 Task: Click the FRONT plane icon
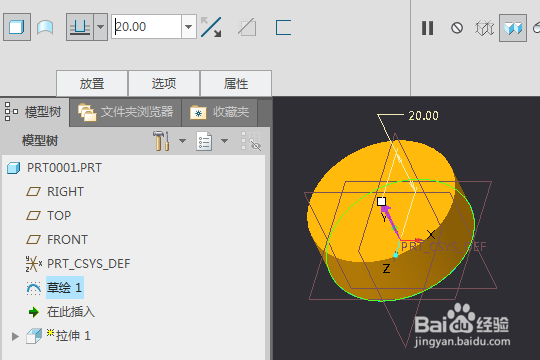click(33, 239)
